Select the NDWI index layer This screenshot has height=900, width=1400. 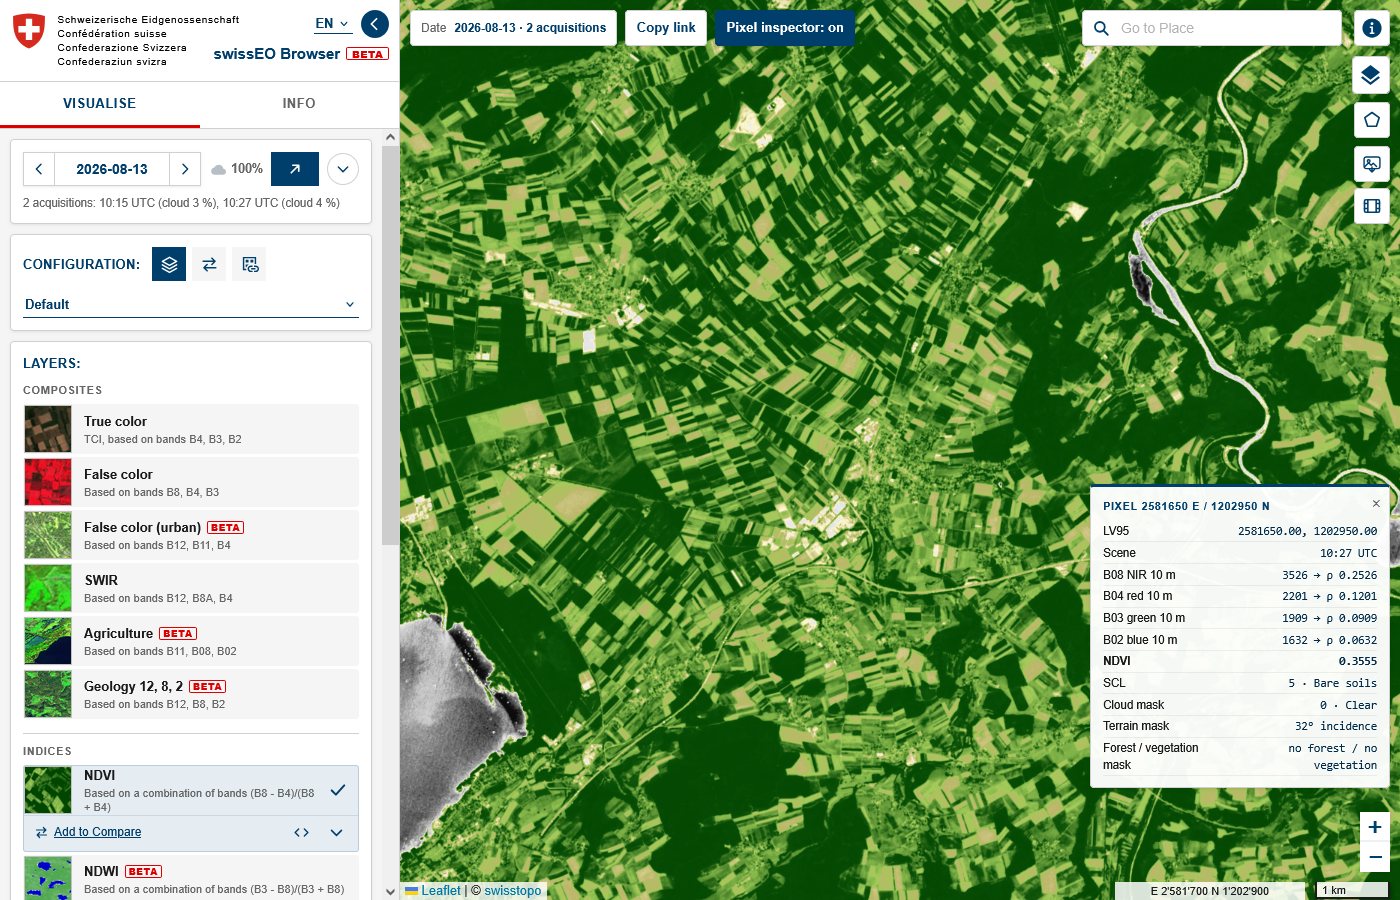[191, 879]
